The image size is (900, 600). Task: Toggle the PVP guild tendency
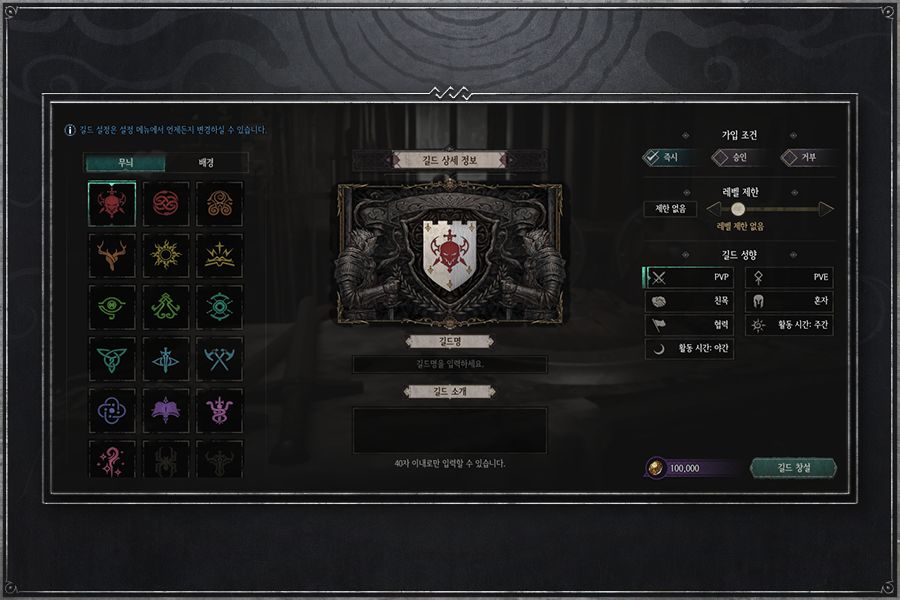(x=688, y=277)
